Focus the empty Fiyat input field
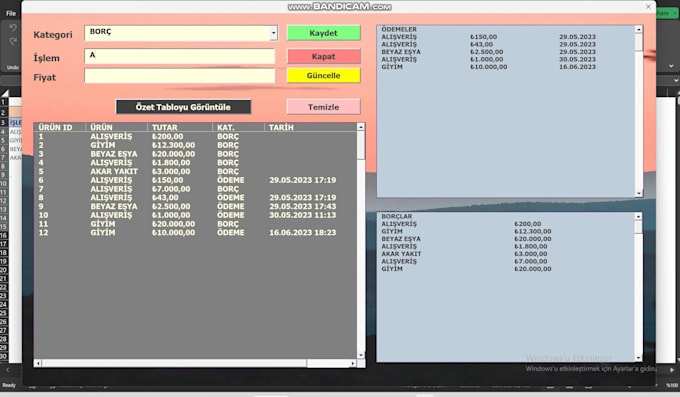The width and height of the screenshot is (680, 397). pyautogui.click(x=180, y=76)
